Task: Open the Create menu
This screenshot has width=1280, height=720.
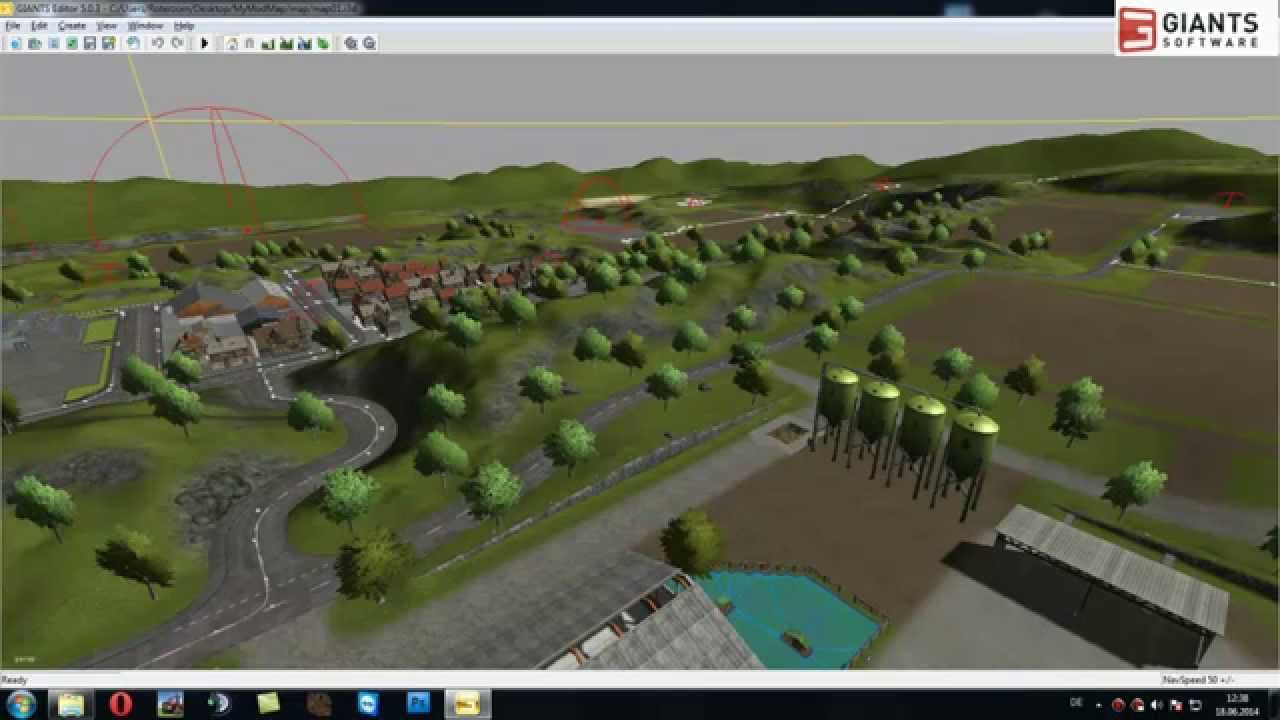Action: pos(71,25)
